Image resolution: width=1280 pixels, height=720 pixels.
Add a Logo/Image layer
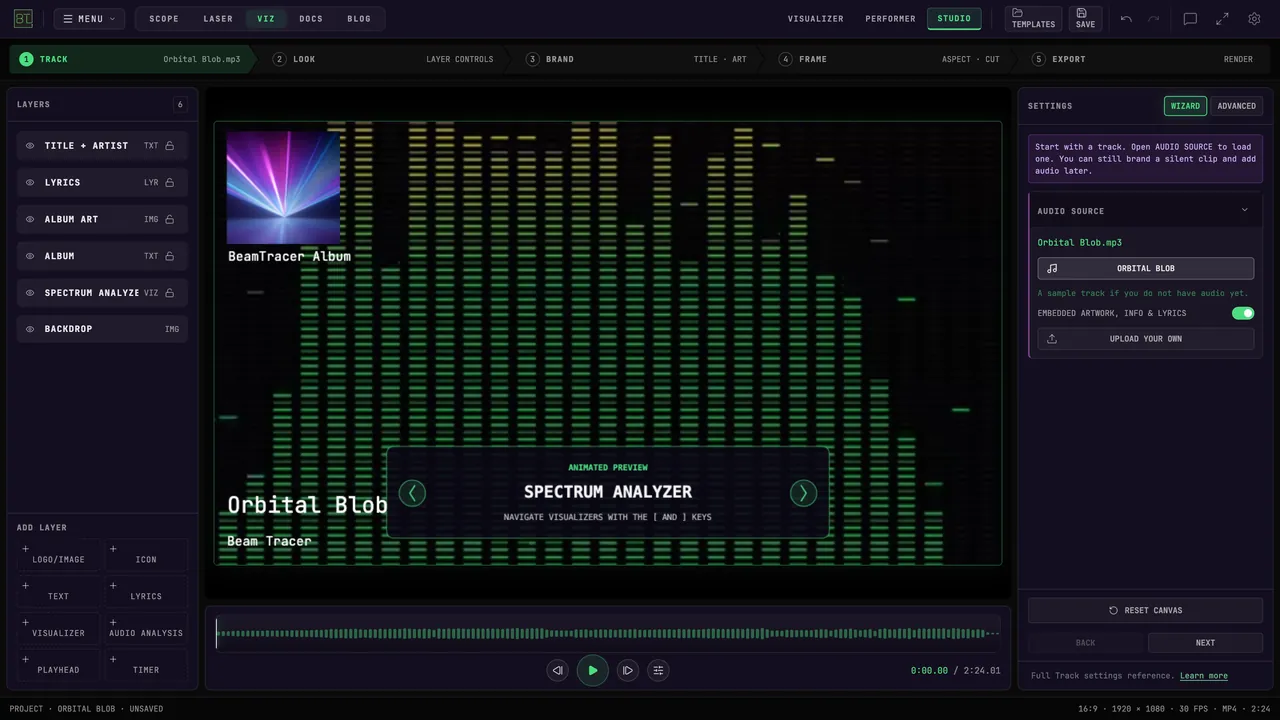58,555
